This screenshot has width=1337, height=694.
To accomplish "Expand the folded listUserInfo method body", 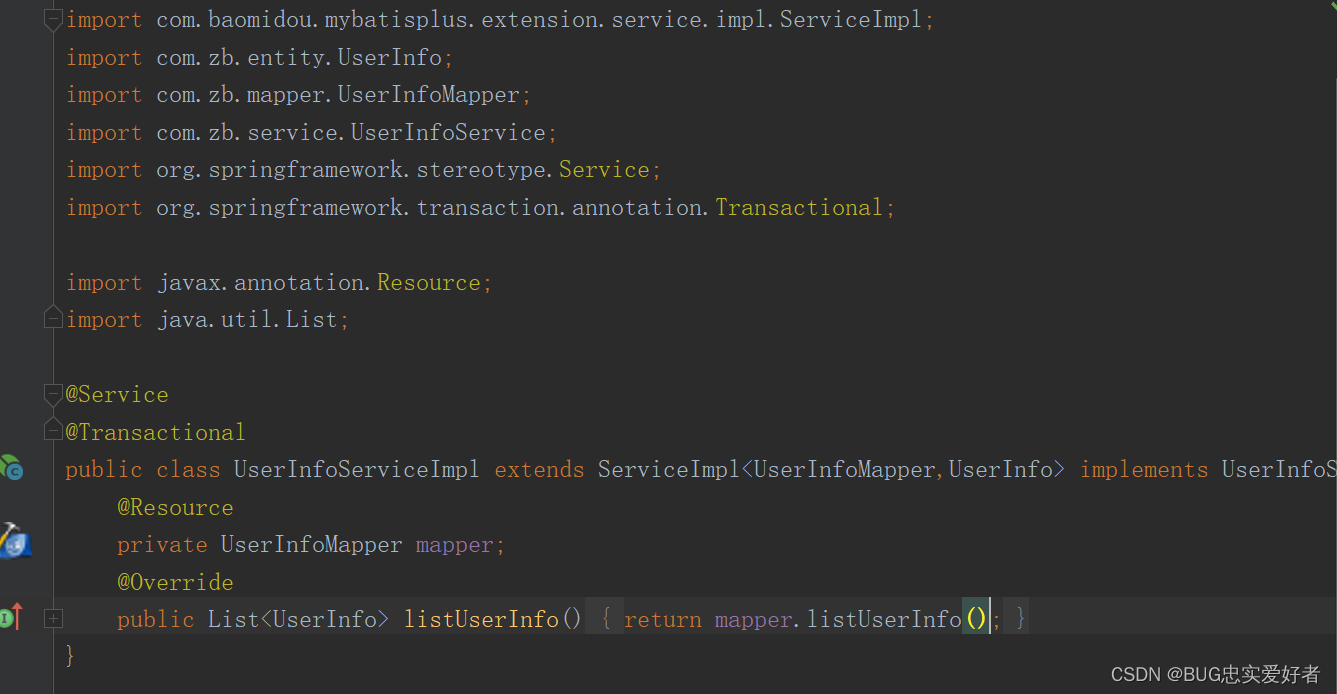I will click(x=53, y=619).
